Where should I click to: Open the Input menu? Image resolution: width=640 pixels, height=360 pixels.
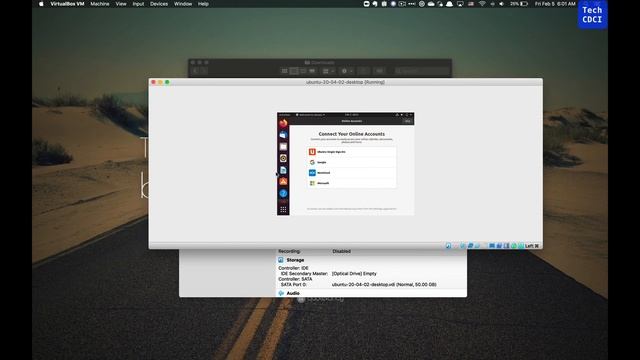pyautogui.click(x=138, y=4)
